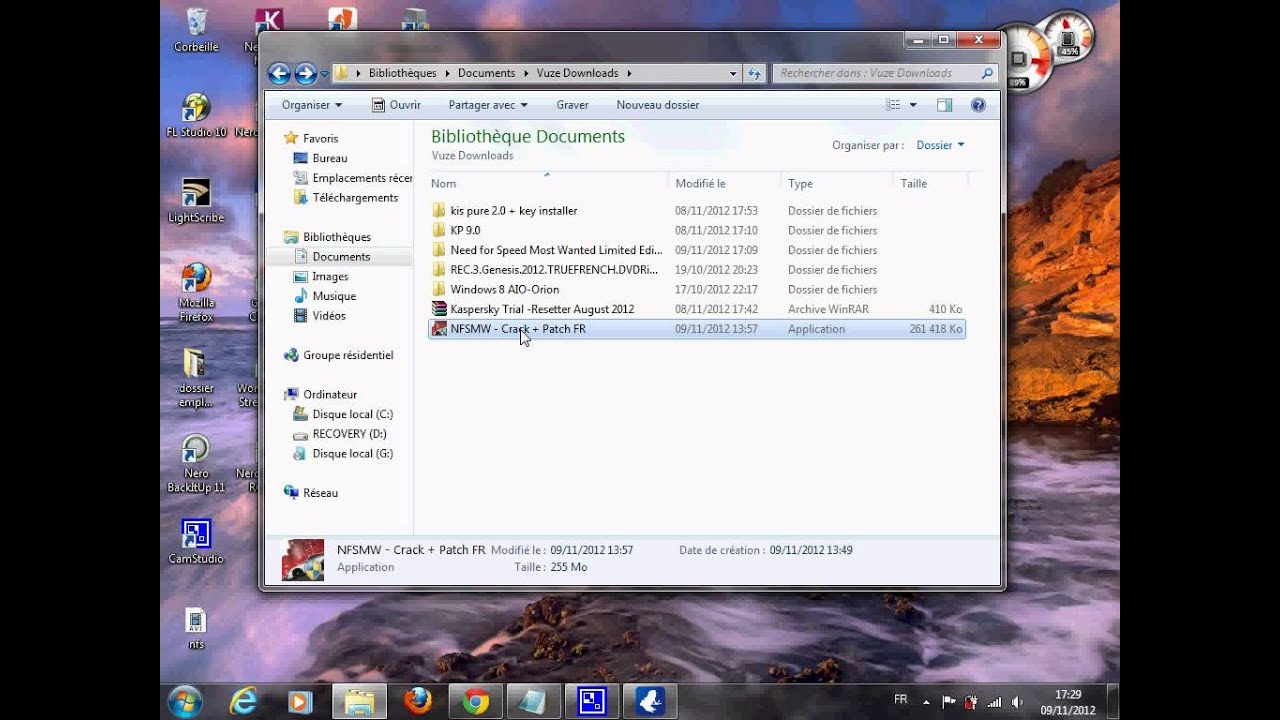
Task: Go back with the Explorer back arrow
Action: (x=279, y=73)
